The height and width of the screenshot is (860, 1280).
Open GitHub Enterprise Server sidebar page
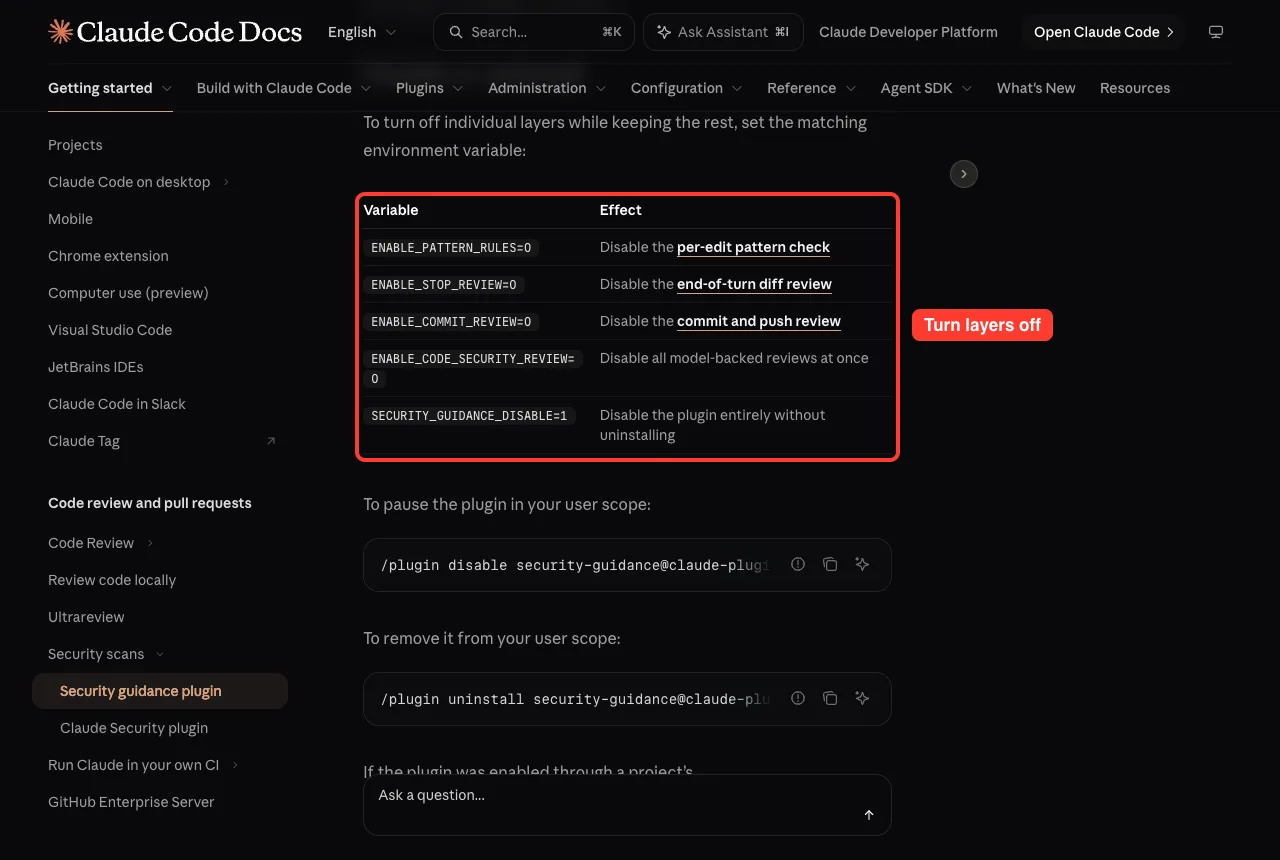pyautogui.click(x=131, y=802)
